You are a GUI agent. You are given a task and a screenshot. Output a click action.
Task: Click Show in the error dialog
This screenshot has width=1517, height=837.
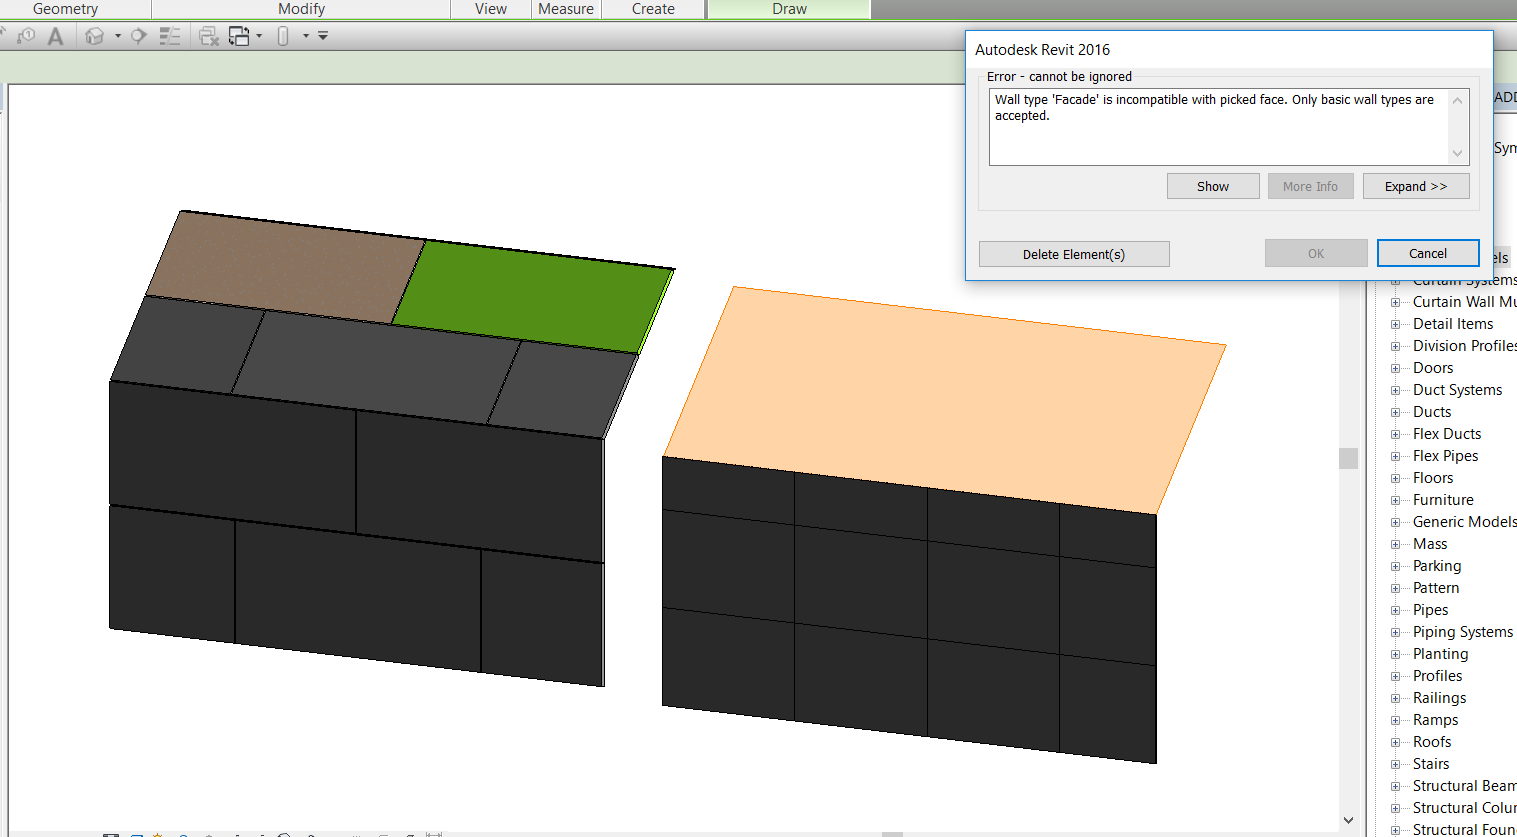click(x=1213, y=186)
